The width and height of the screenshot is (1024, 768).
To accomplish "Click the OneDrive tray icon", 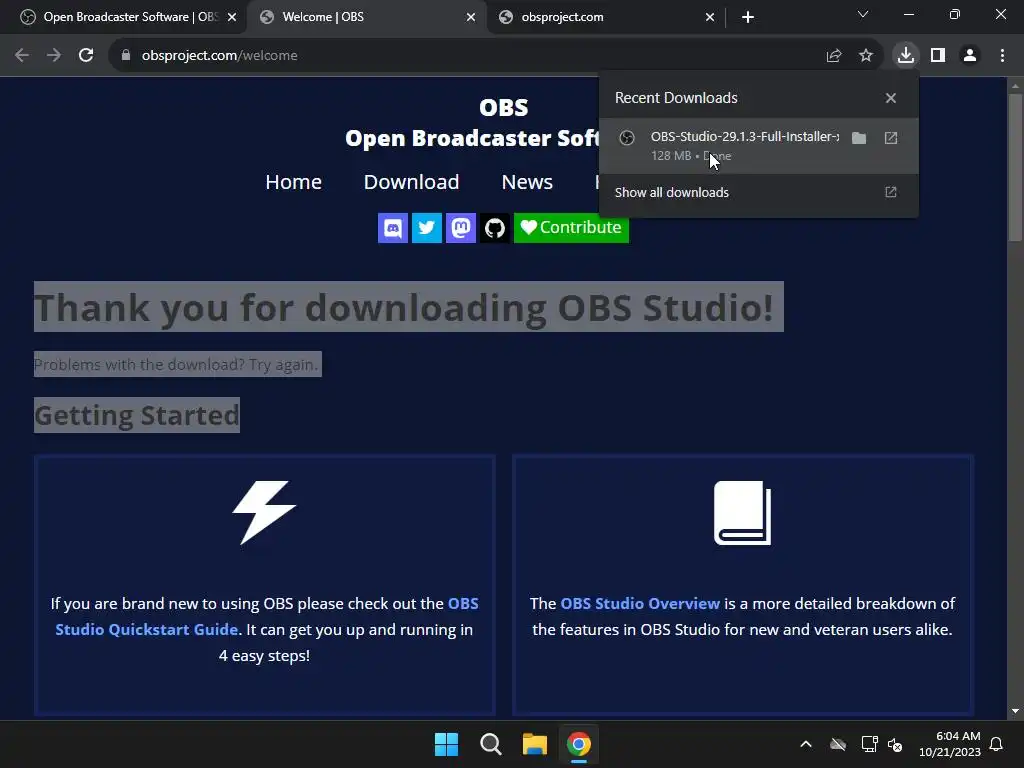I will pos(838,744).
